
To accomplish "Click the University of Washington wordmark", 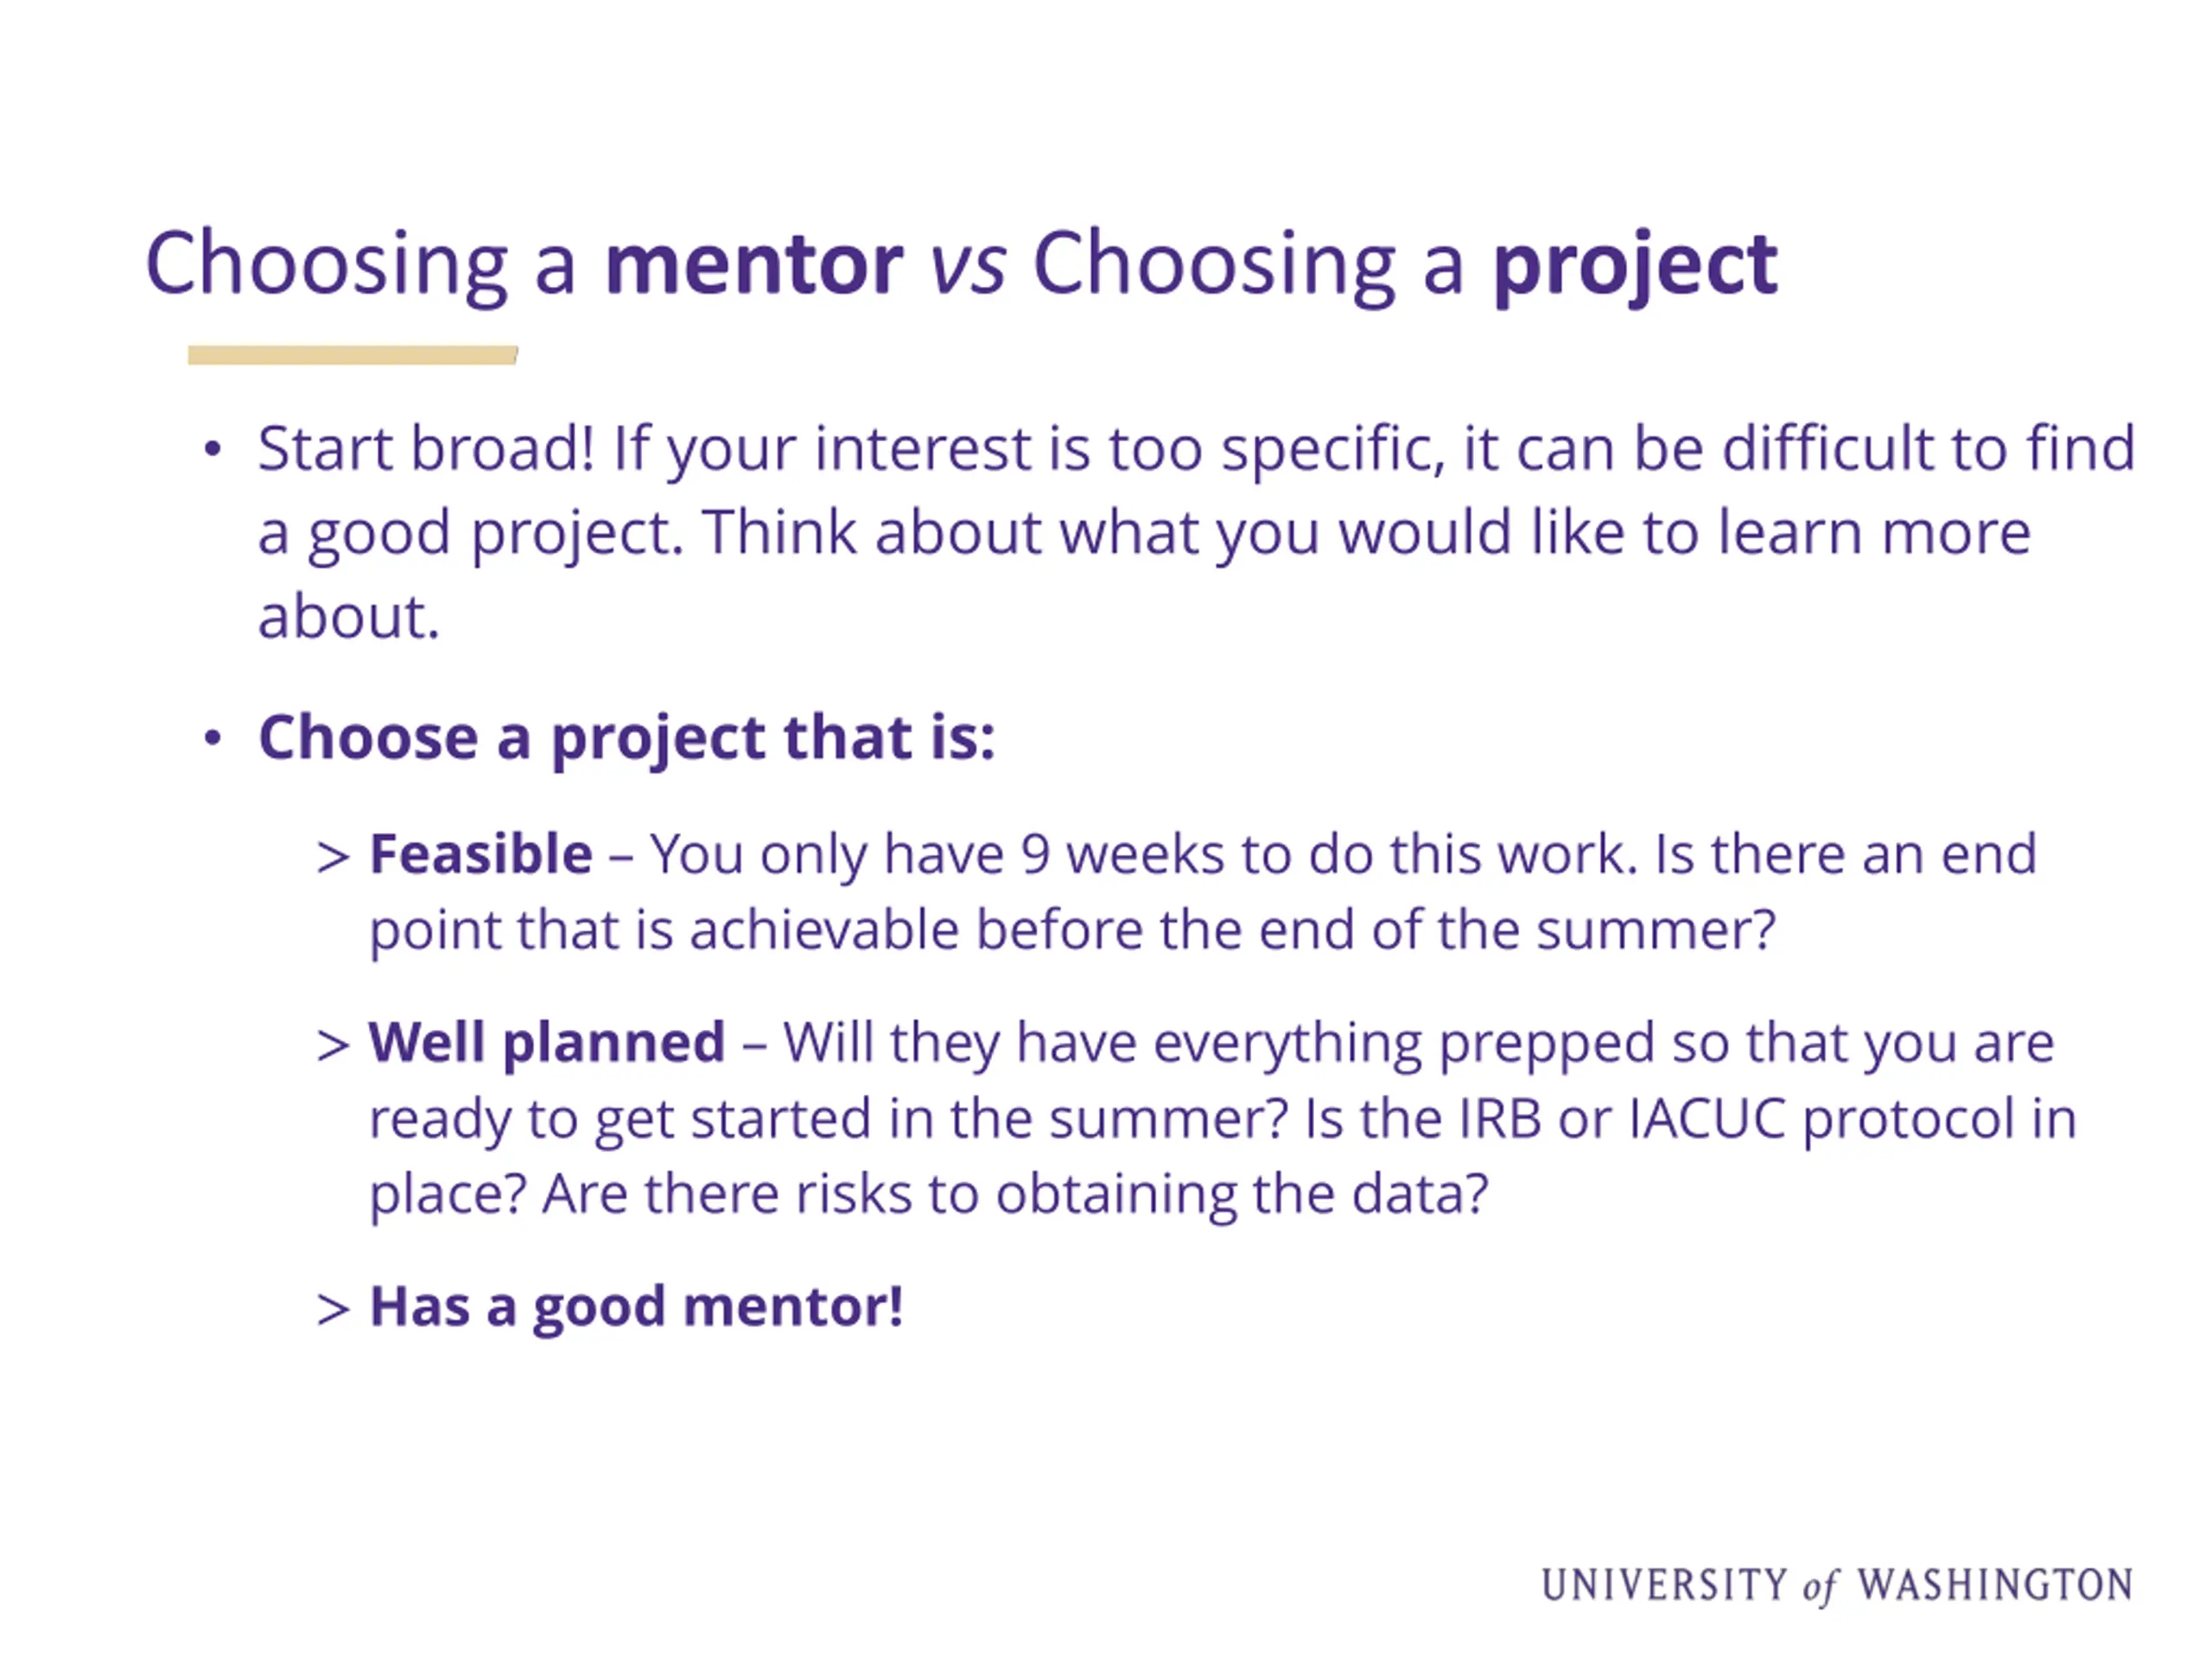I will pos(1837,1586).
